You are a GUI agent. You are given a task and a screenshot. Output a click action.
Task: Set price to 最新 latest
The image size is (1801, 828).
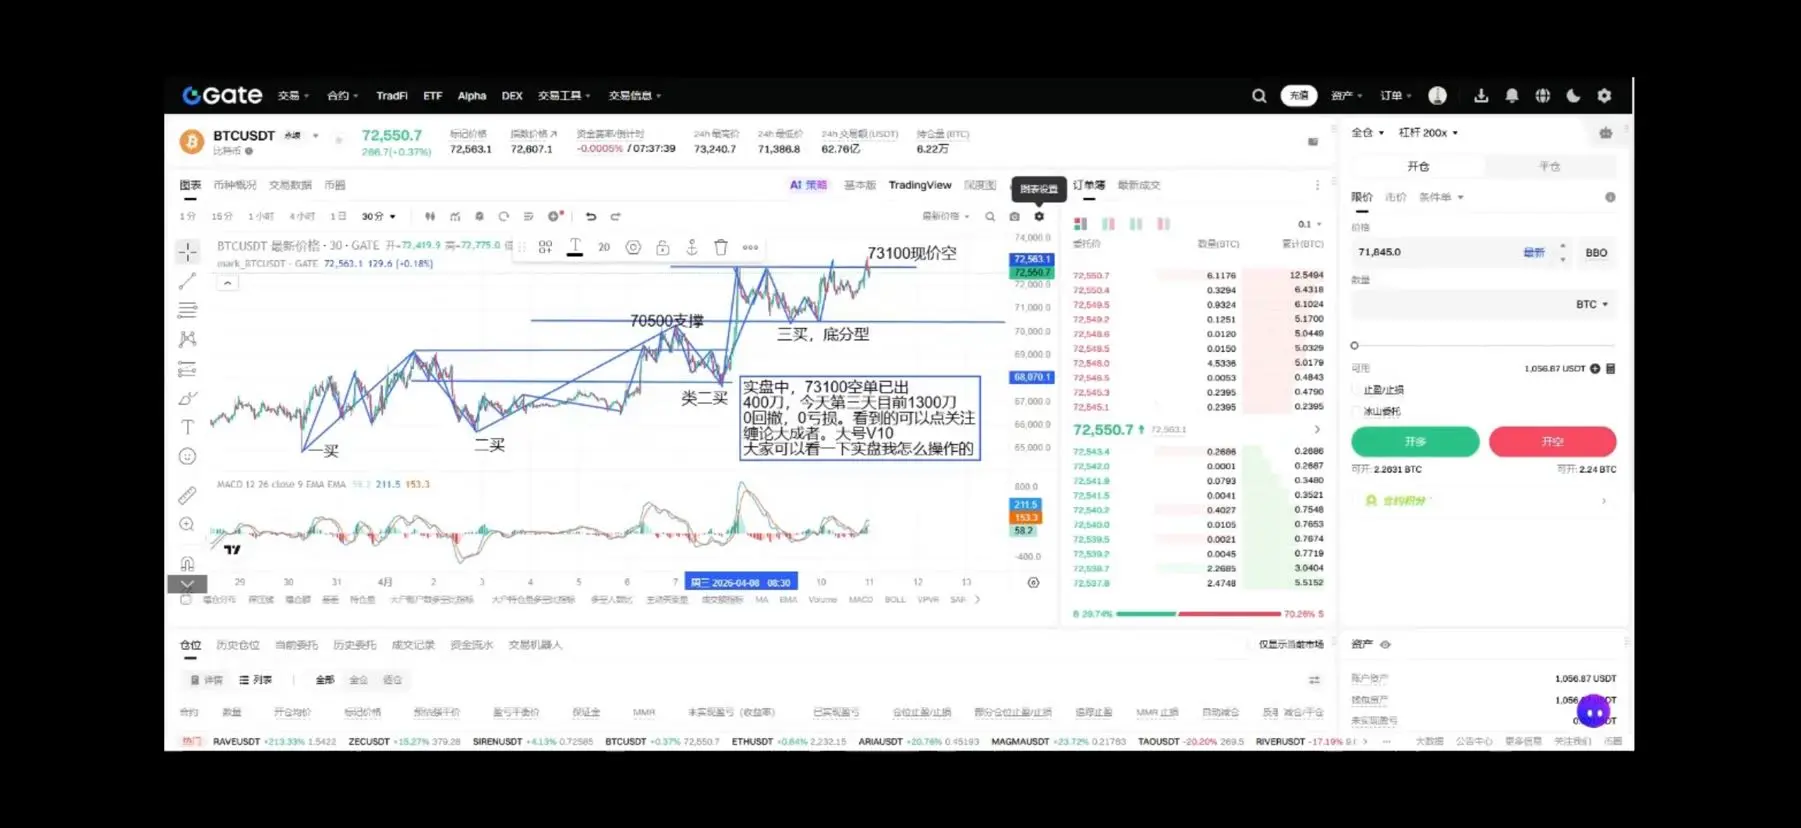pos(1534,253)
